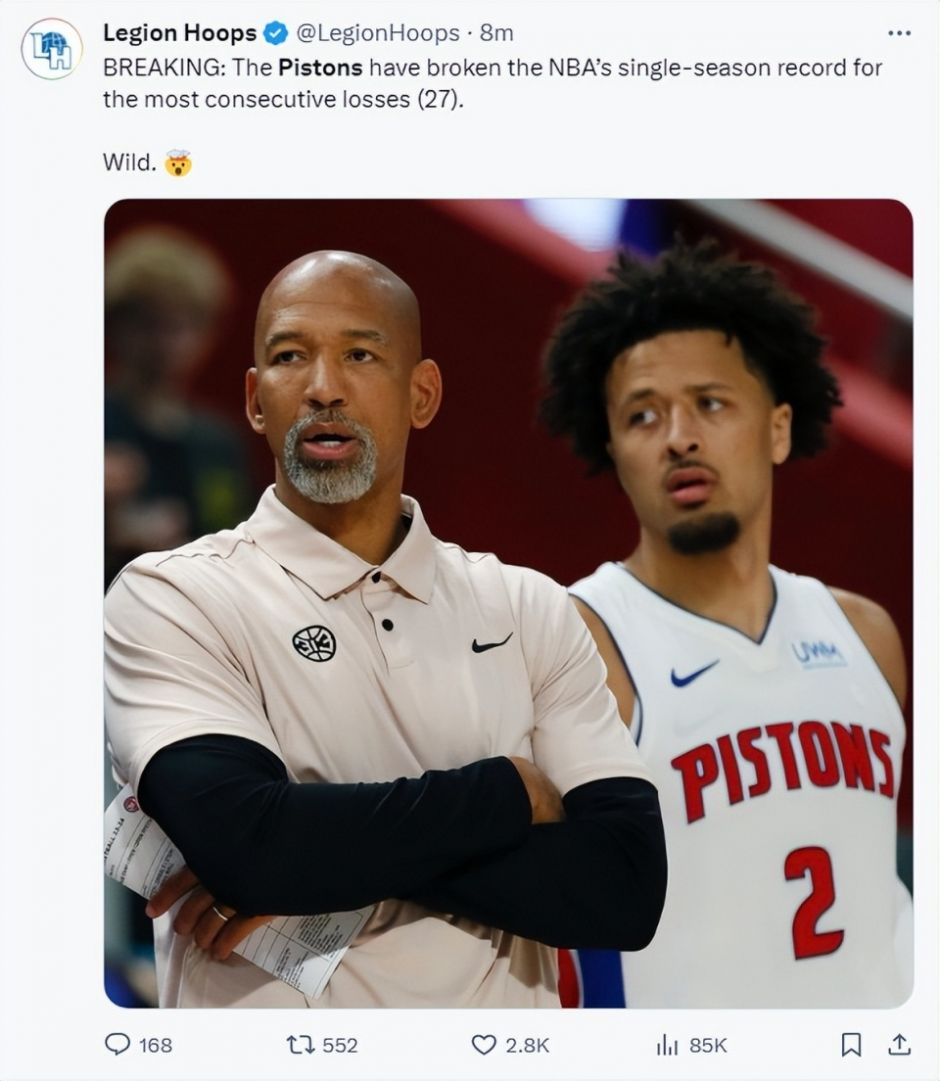Click the 8m timestamp

[x=496, y=33]
